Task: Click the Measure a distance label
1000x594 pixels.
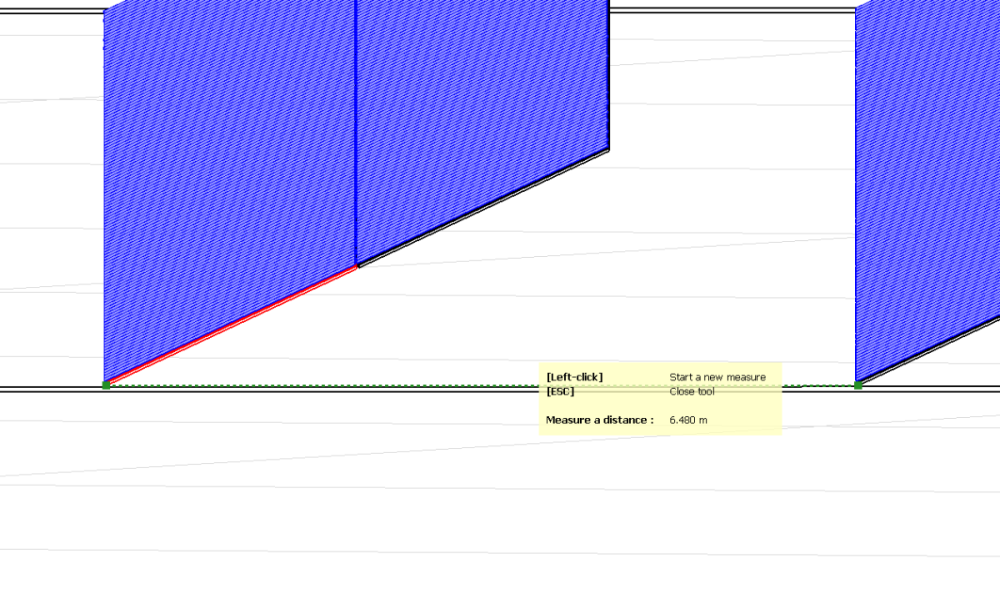Action: point(597,420)
